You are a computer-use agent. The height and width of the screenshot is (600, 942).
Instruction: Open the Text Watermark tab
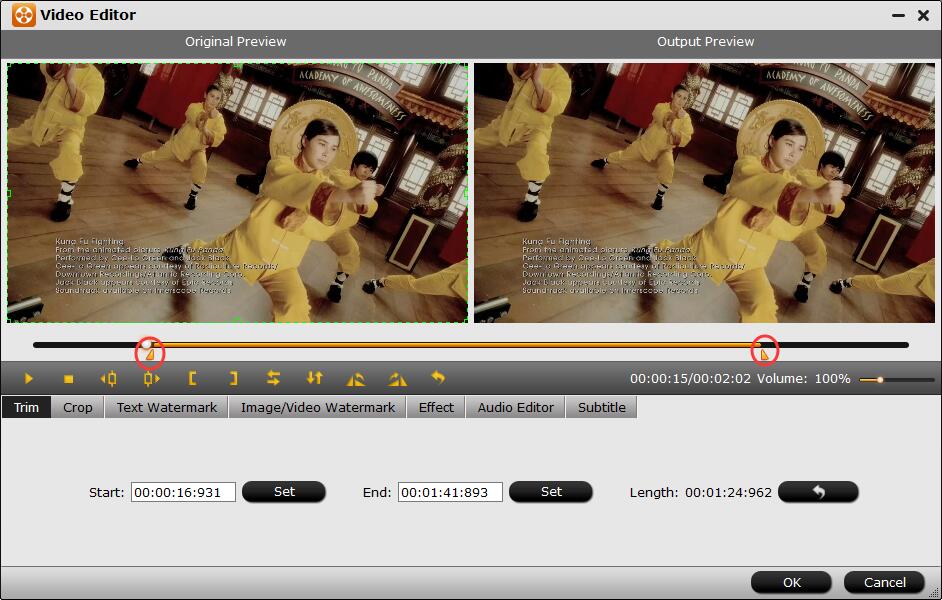[166, 407]
